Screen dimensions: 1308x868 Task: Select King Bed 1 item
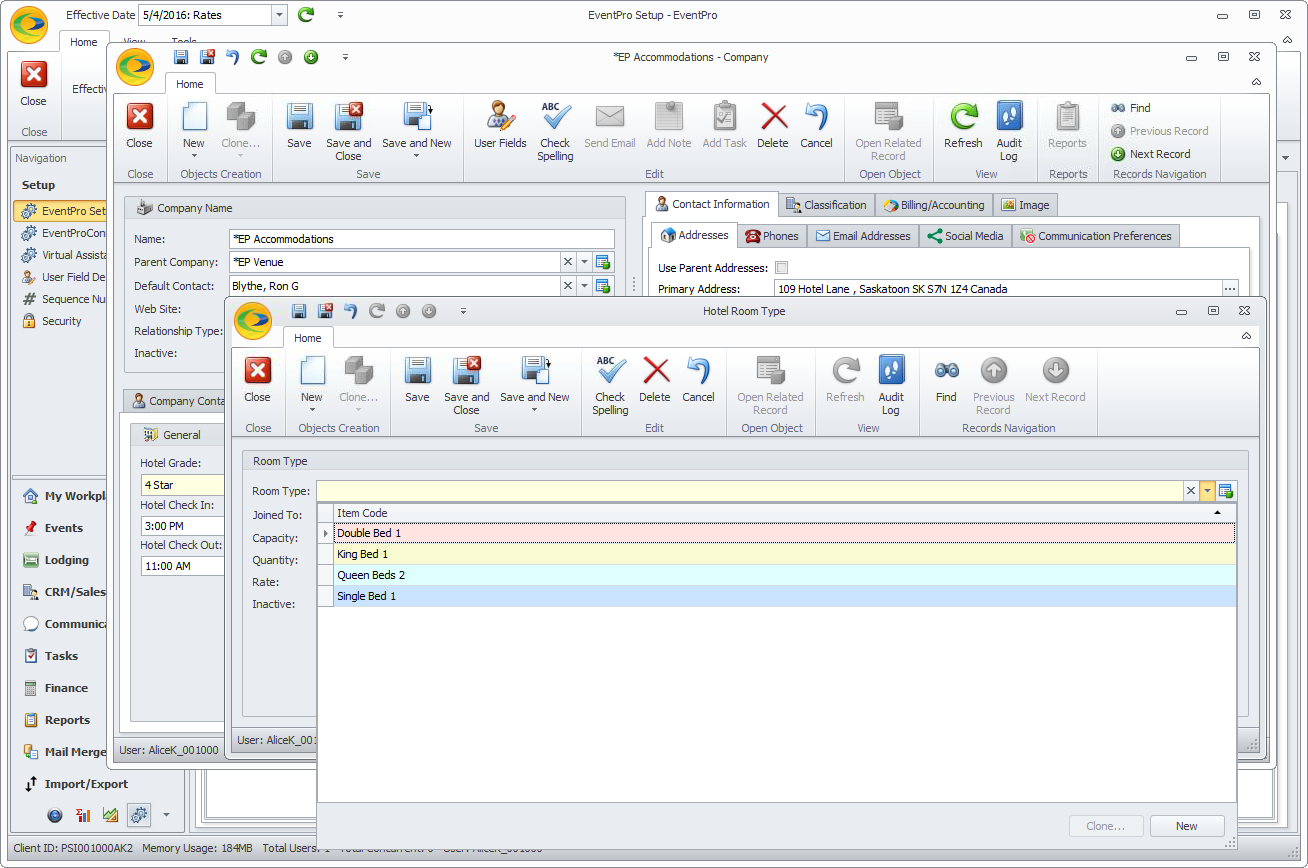[x=784, y=554]
